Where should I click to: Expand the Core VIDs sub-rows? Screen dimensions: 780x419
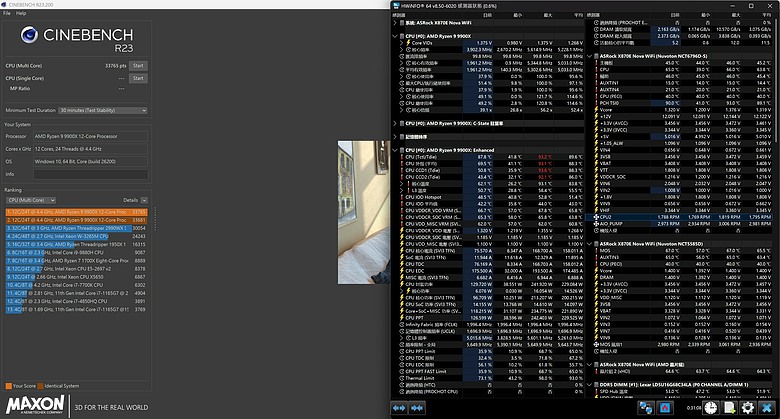tap(401, 43)
